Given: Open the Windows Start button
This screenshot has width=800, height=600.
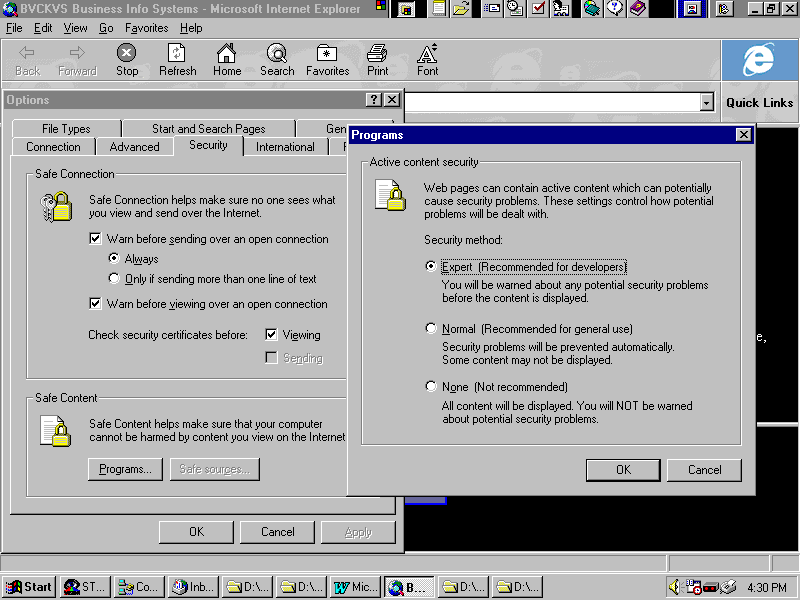Looking at the screenshot, I should point(29,587).
